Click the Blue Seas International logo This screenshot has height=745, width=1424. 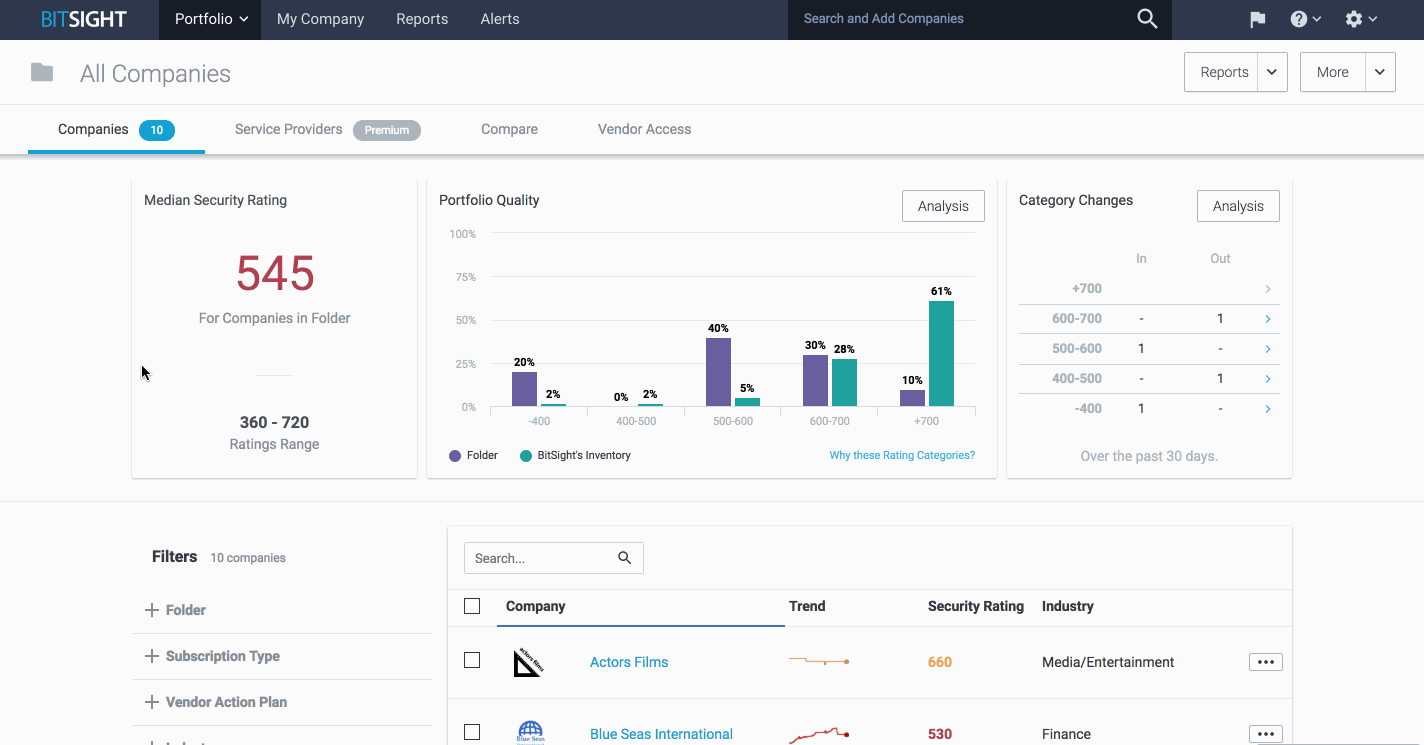click(x=530, y=733)
